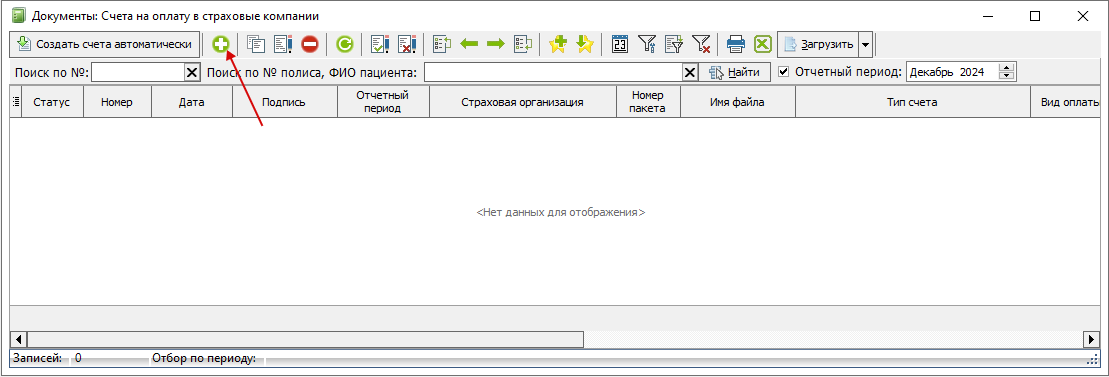Click the filter settings icon with document
1109x377 pixels.
(673, 45)
